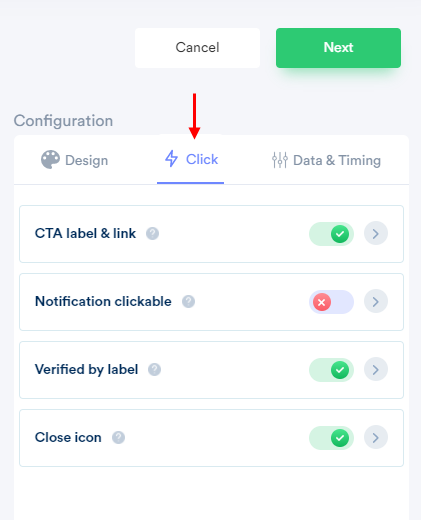Switch to the Design tab
The width and height of the screenshot is (421, 520).
pyautogui.click(x=74, y=160)
